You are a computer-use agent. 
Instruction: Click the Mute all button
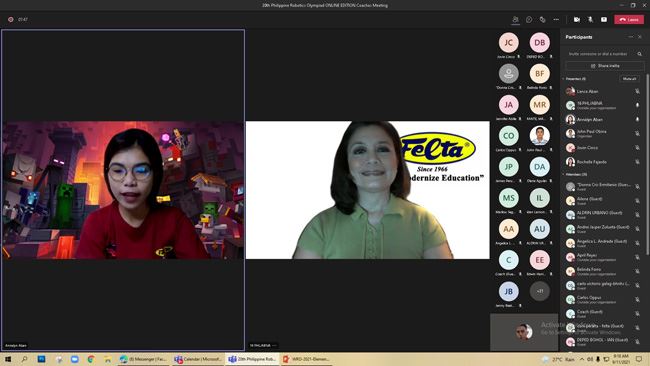(x=629, y=79)
